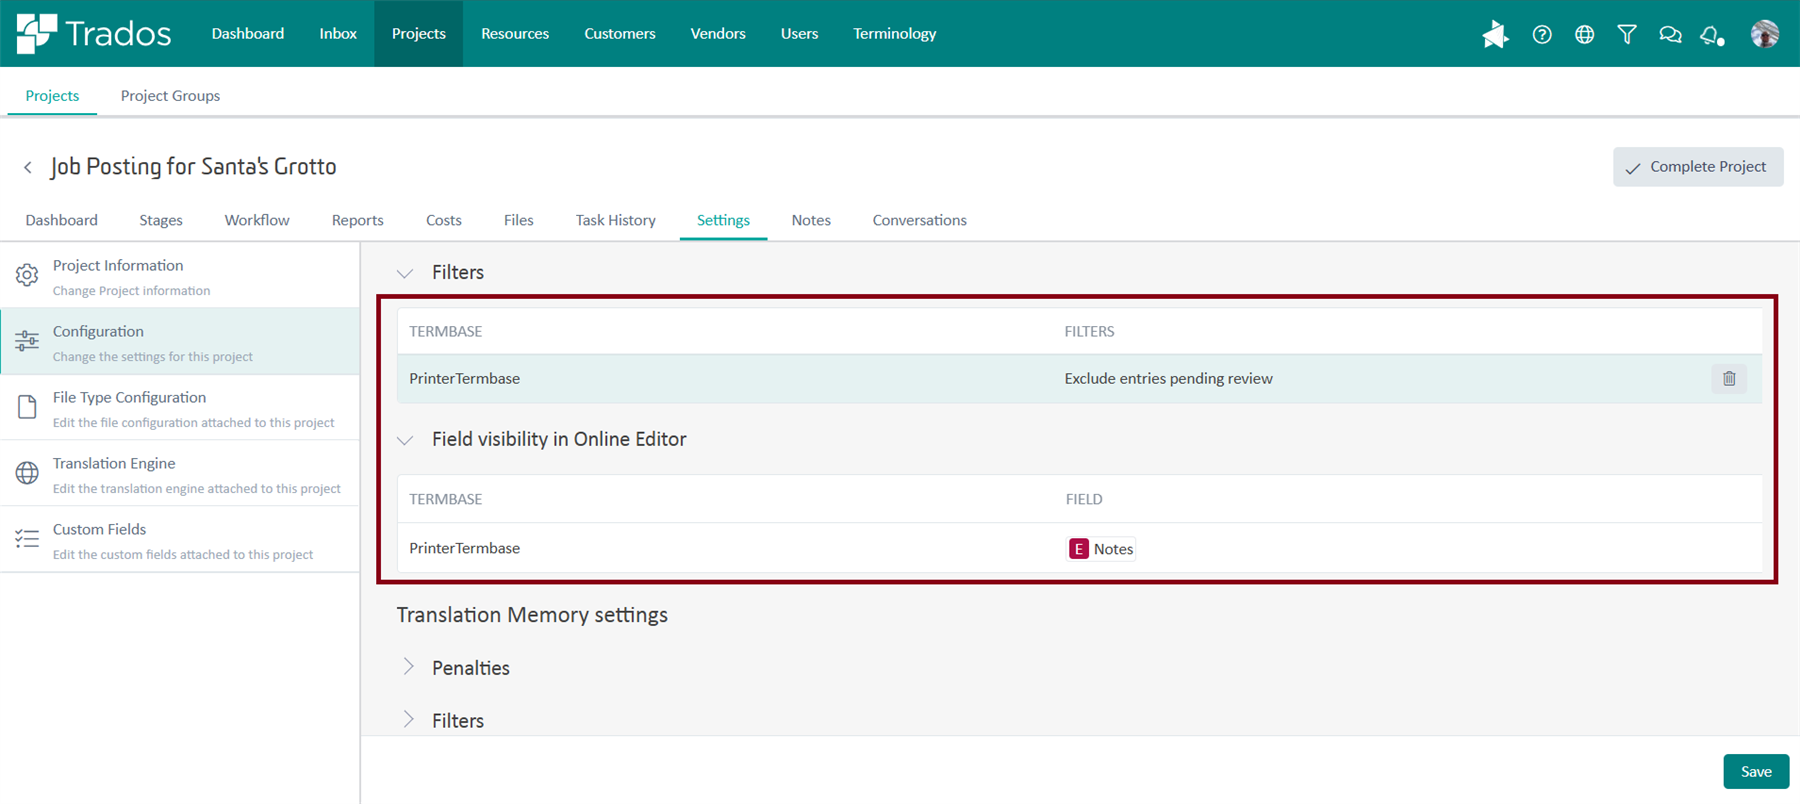
Task: Open the Users menu
Action: coord(799,33)
